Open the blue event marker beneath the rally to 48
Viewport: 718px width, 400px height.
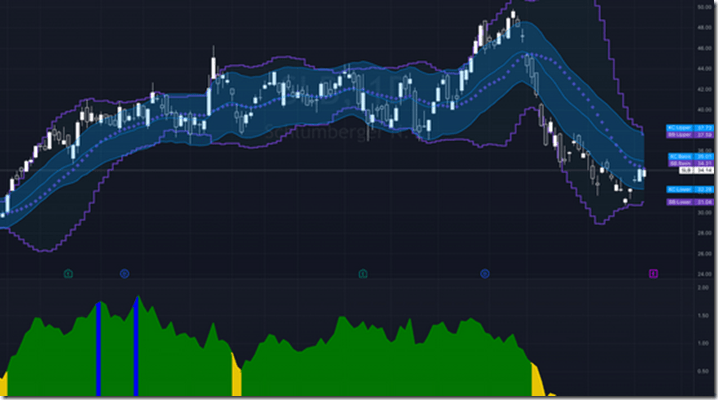coord(484,274)
